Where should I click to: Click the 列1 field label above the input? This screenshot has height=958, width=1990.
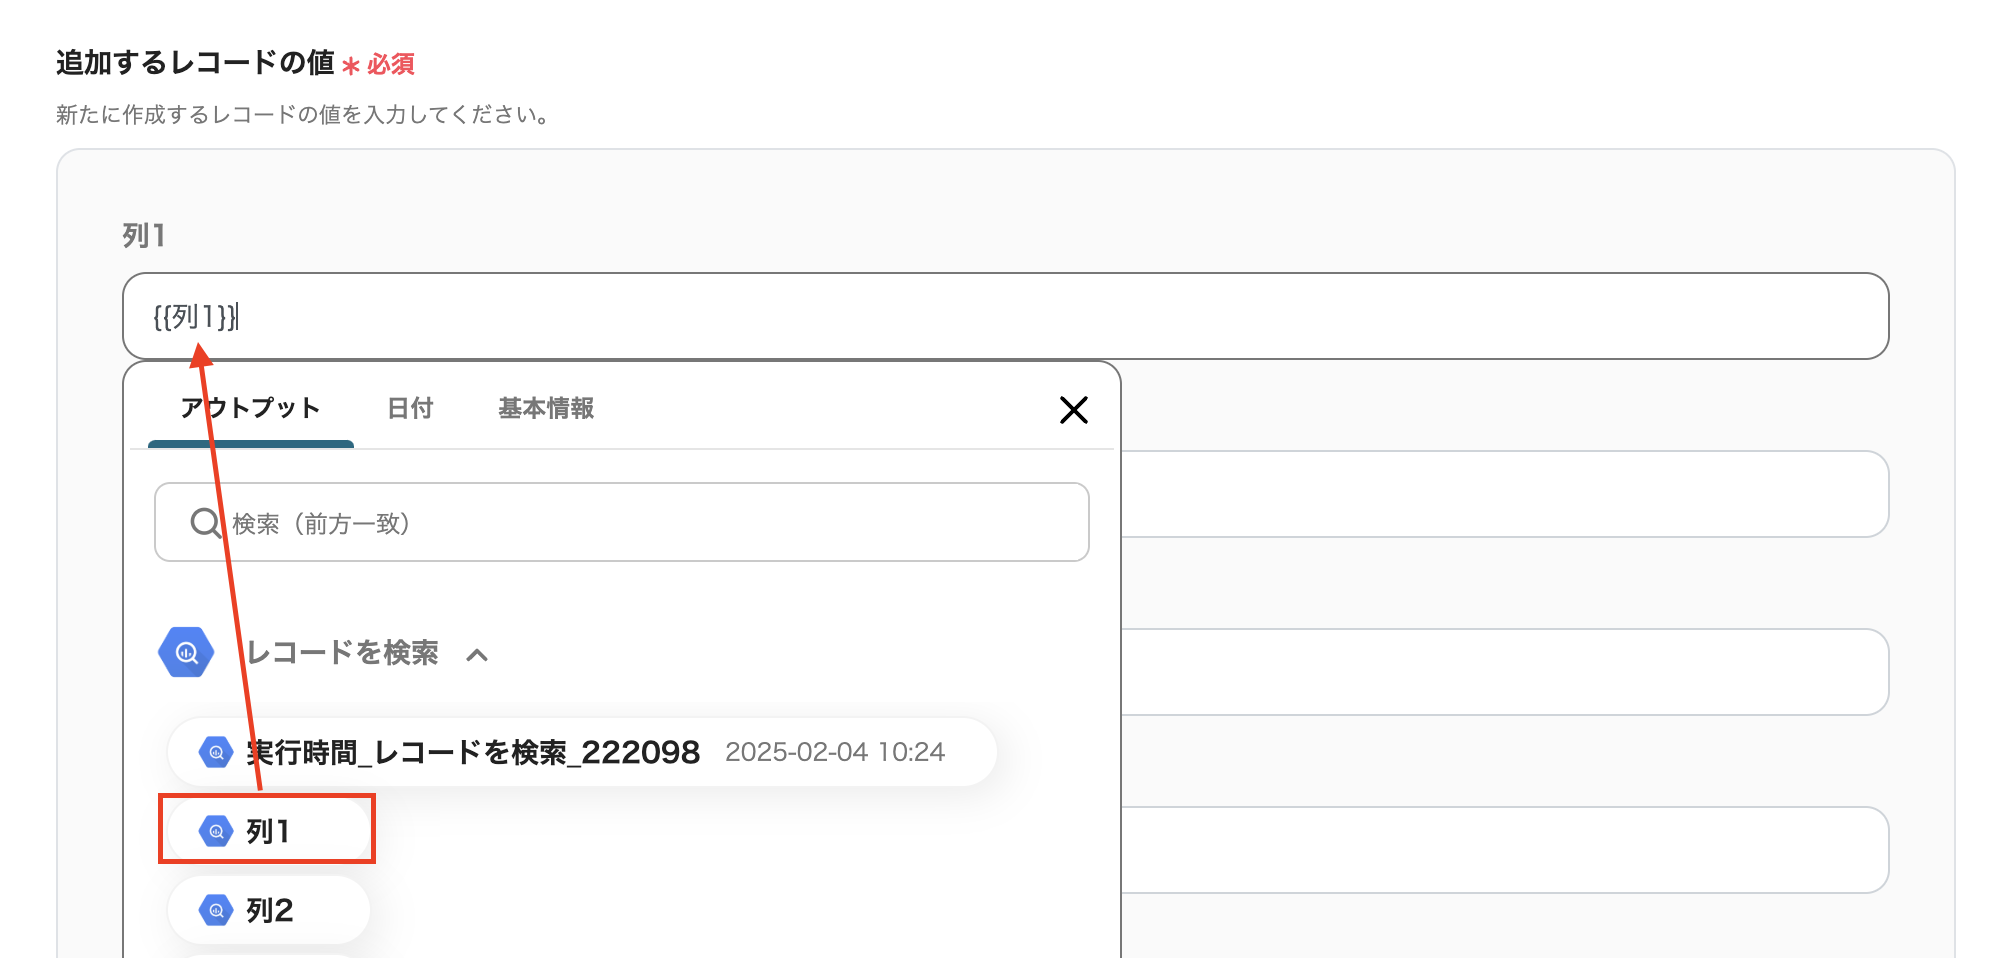[x=144, y=236]
